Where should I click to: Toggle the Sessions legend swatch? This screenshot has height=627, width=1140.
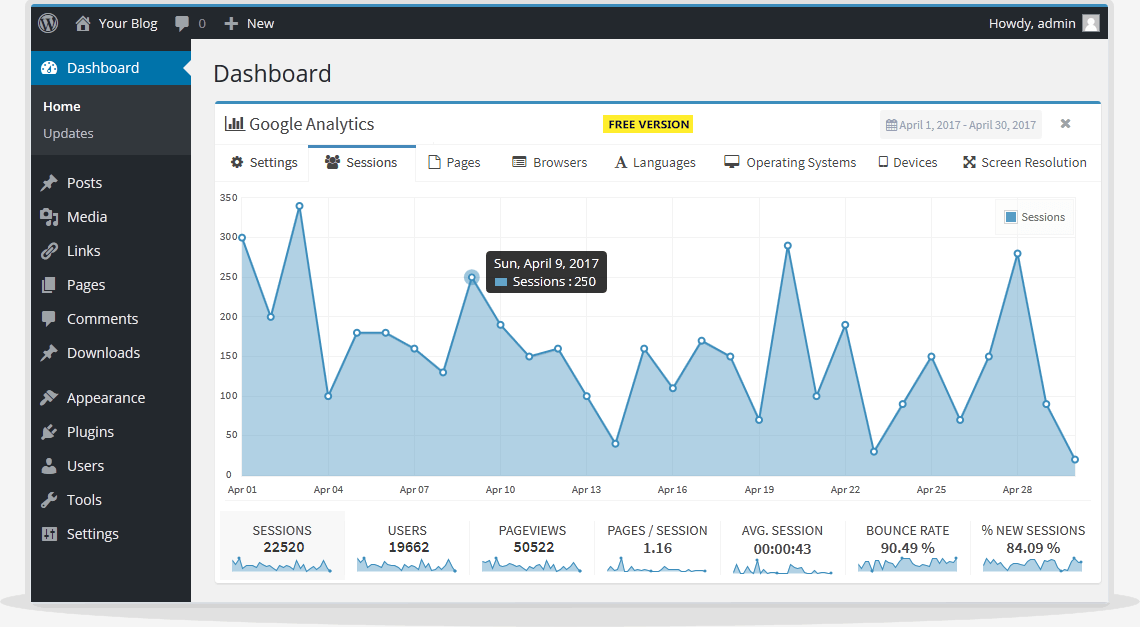(x=1011, y=217)
